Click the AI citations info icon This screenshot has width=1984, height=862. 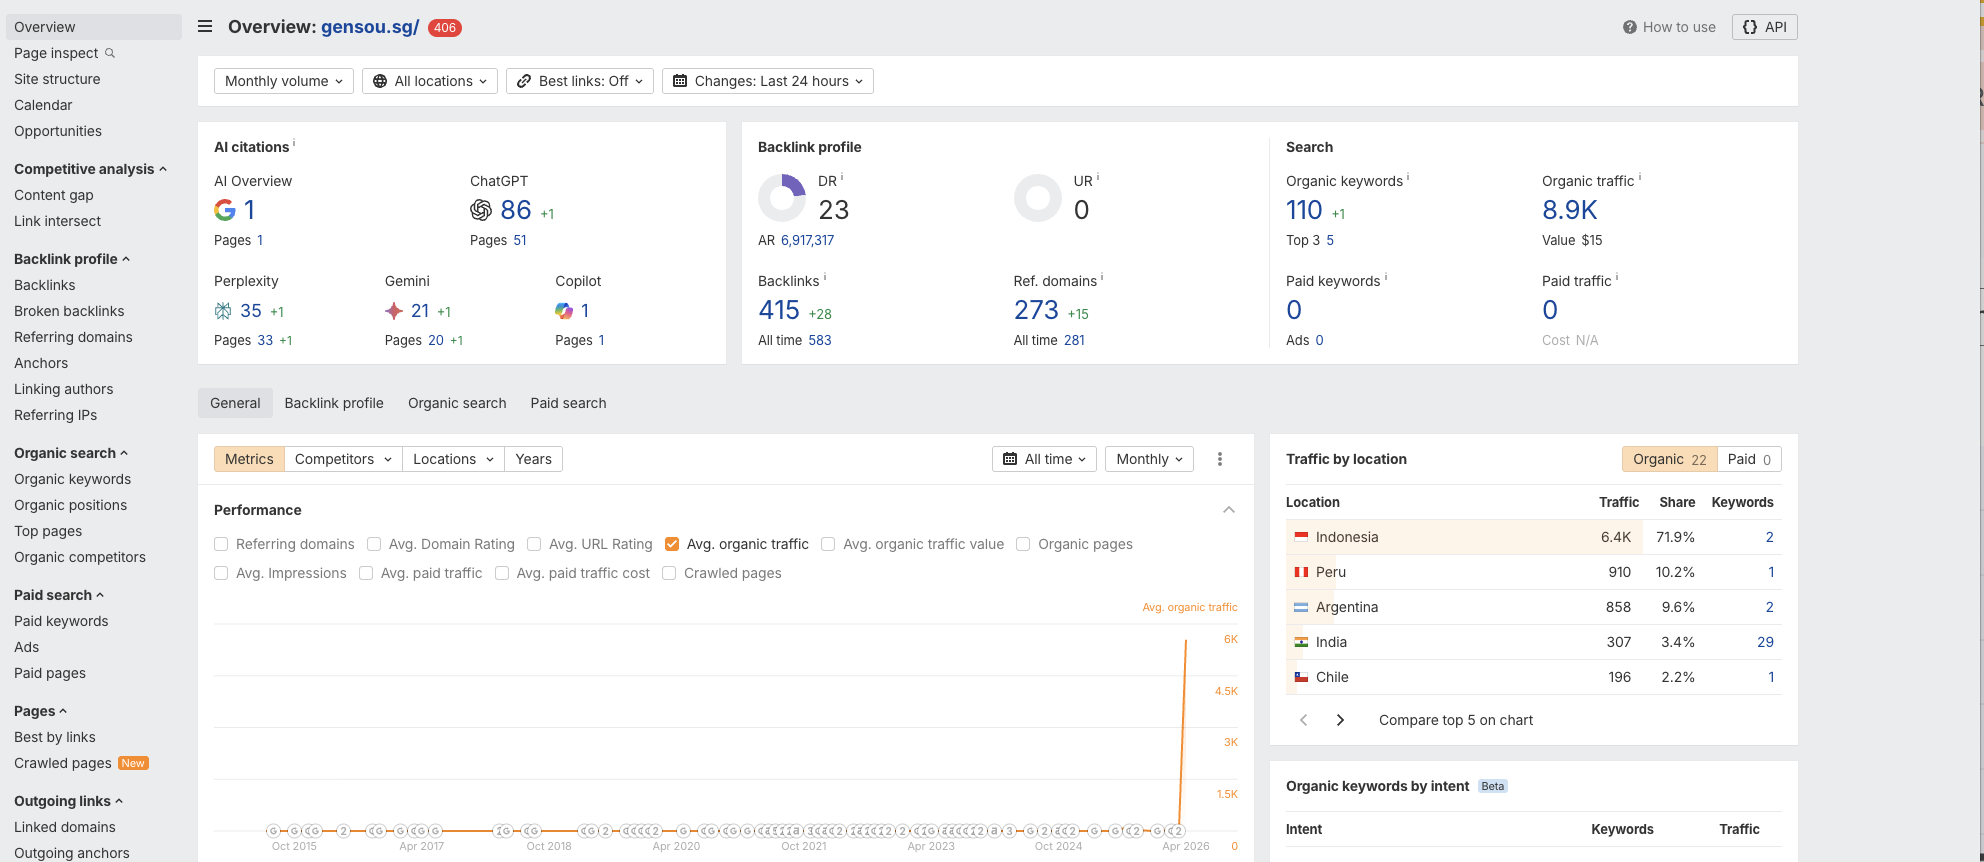(294, 143)
